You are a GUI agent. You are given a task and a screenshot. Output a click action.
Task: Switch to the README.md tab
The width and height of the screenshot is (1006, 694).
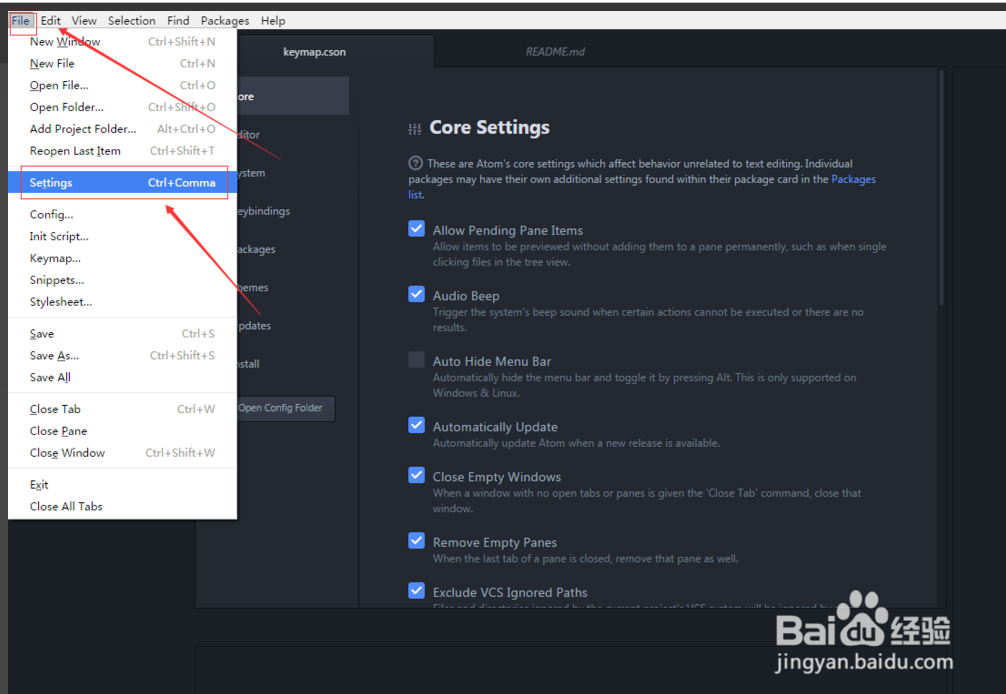(x=555, y=52)
